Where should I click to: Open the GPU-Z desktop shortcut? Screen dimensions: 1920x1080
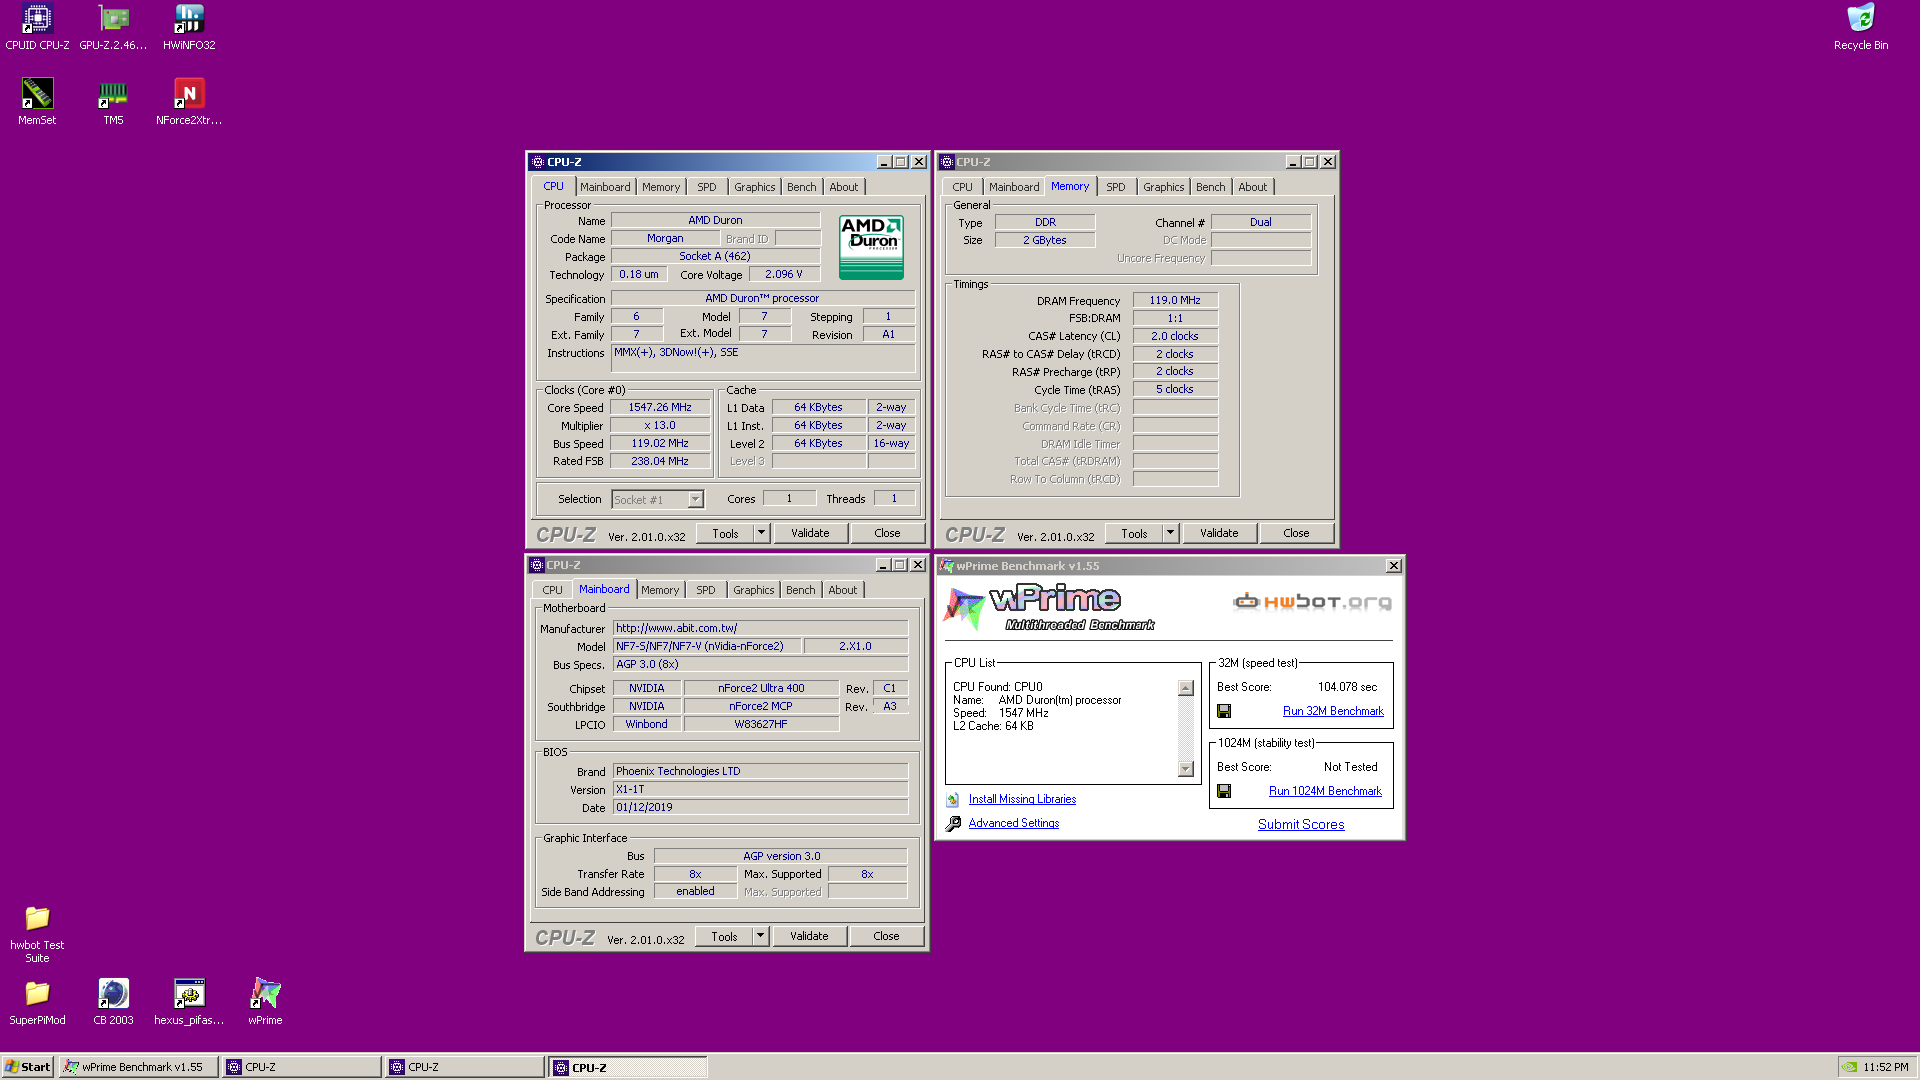point(113,27)
